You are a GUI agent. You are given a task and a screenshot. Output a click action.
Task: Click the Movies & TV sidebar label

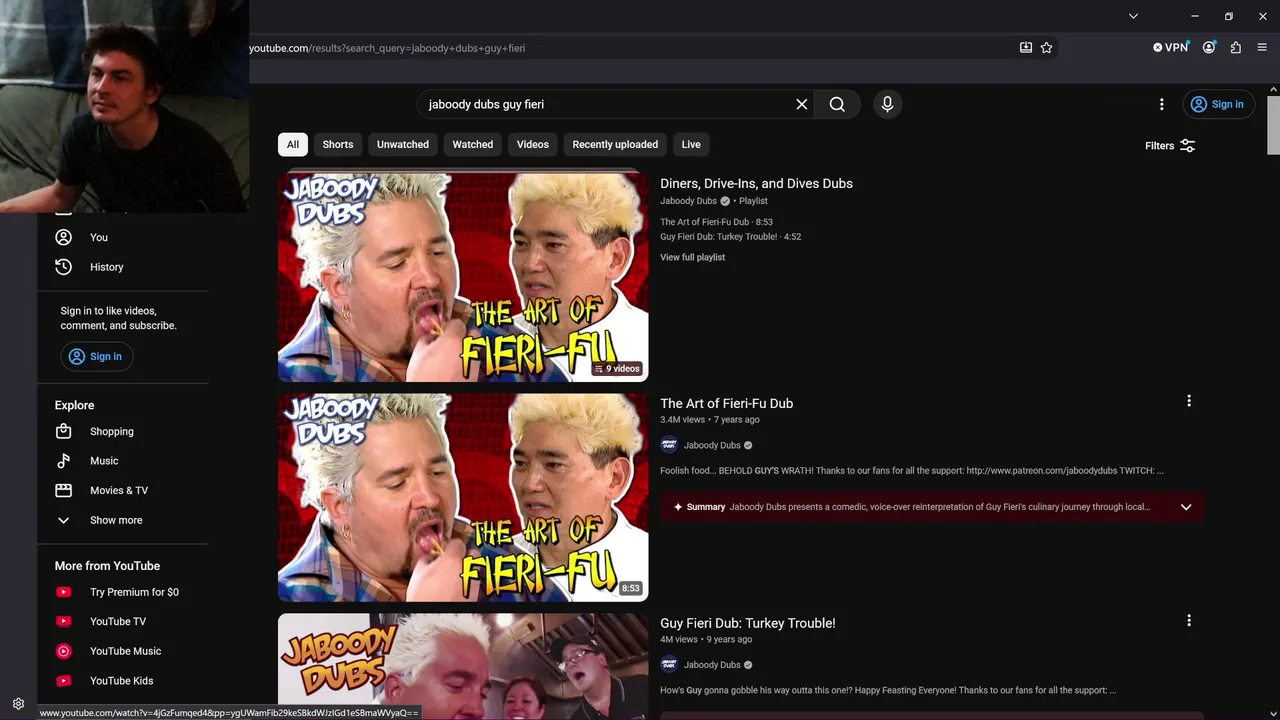point(119,490)
